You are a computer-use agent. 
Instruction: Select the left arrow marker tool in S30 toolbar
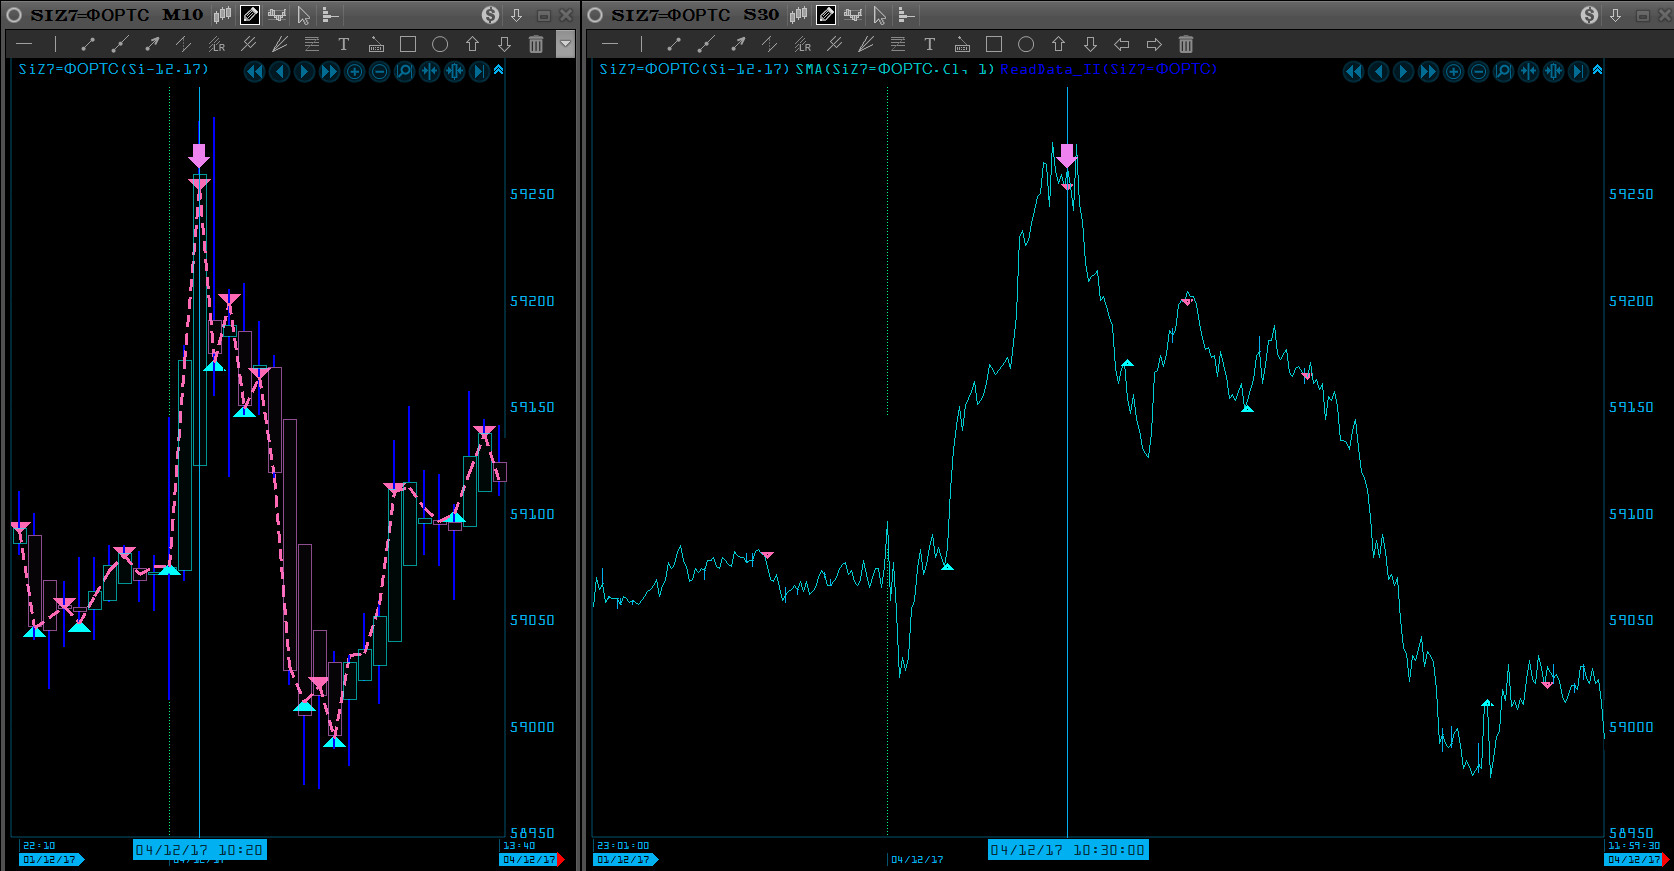click(x=1122, y=44)
